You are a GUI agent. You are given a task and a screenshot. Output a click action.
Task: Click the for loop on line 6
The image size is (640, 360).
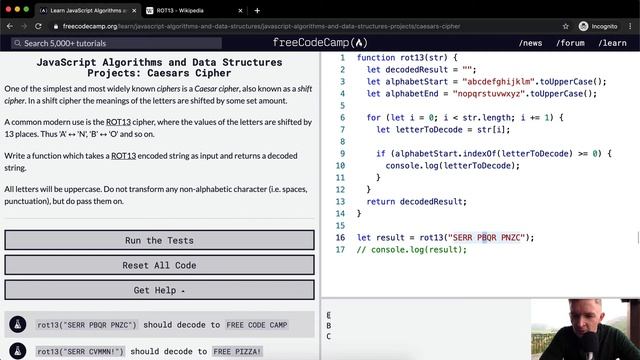[x=464, y=118]
